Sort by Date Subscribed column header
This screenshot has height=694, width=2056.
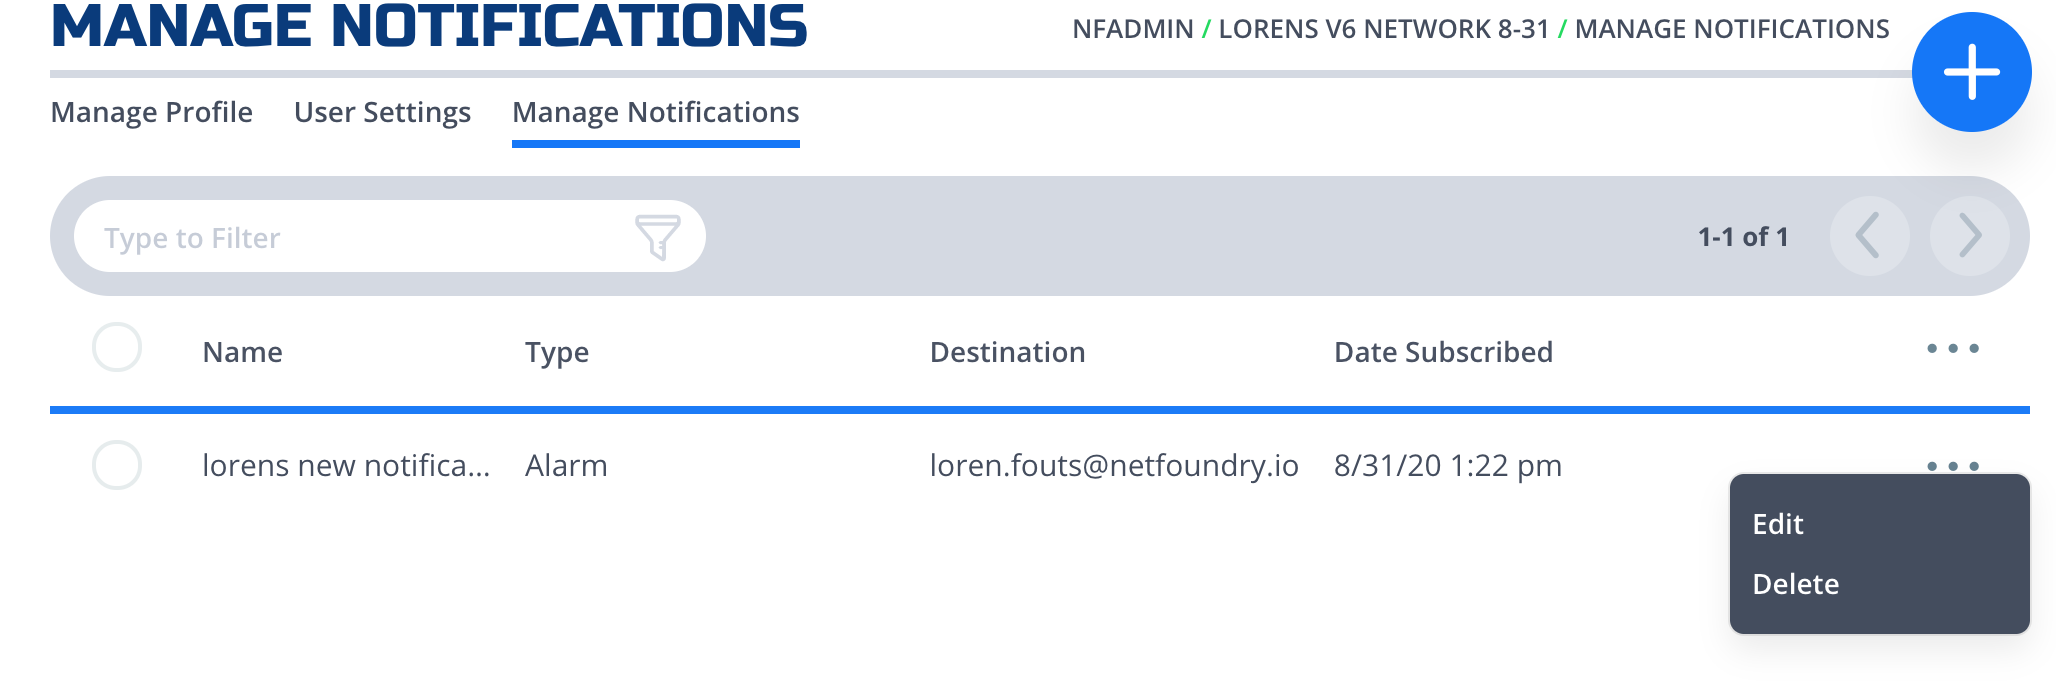(x=1443, y=352)
